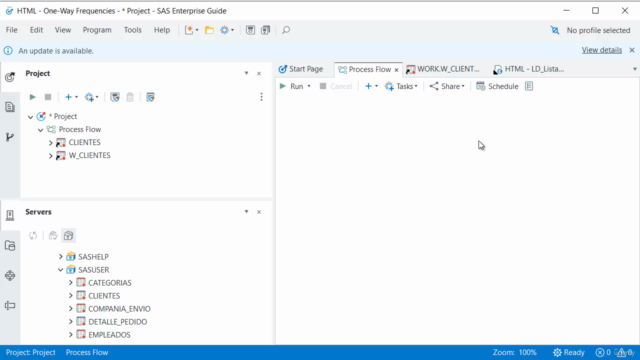The width and height of the screenshot is (640, 360).
Task: Open the tab list overflow dropdown arrow
Action: pyautogui.click(x=635, y=69)
